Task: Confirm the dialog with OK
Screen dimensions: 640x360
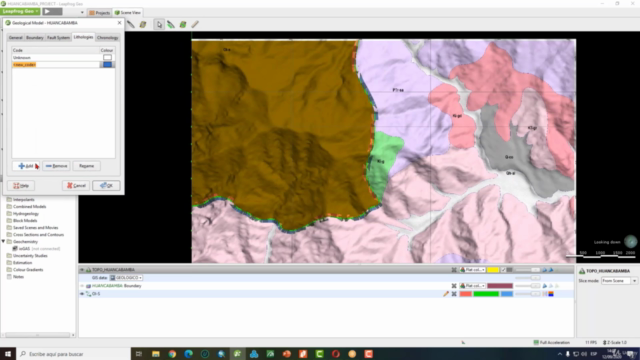Action: click(x=106, y=186)
